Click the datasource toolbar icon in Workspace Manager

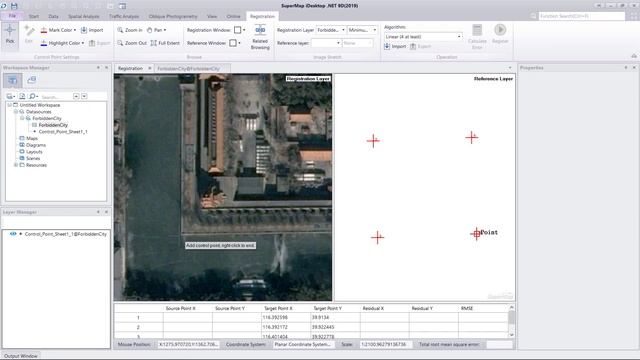[10, 96]
